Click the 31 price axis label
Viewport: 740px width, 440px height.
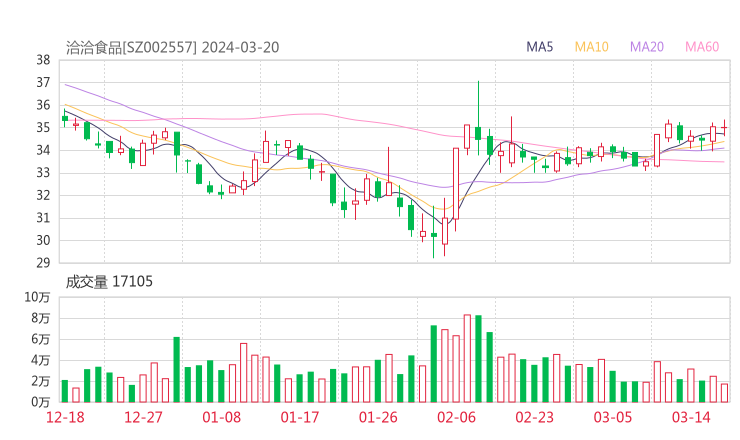(x=43, y=218)
